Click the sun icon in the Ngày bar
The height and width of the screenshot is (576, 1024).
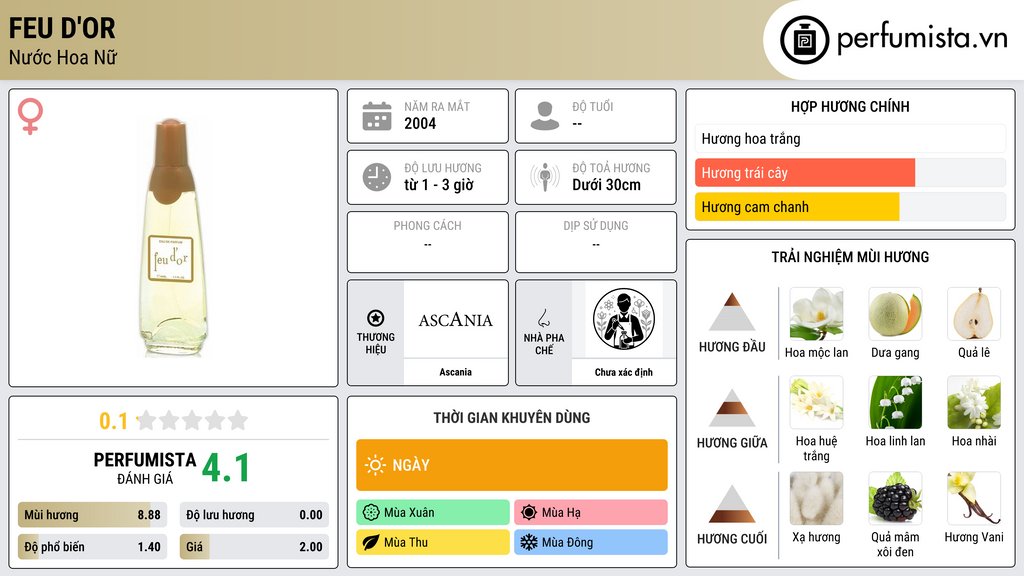375,465
